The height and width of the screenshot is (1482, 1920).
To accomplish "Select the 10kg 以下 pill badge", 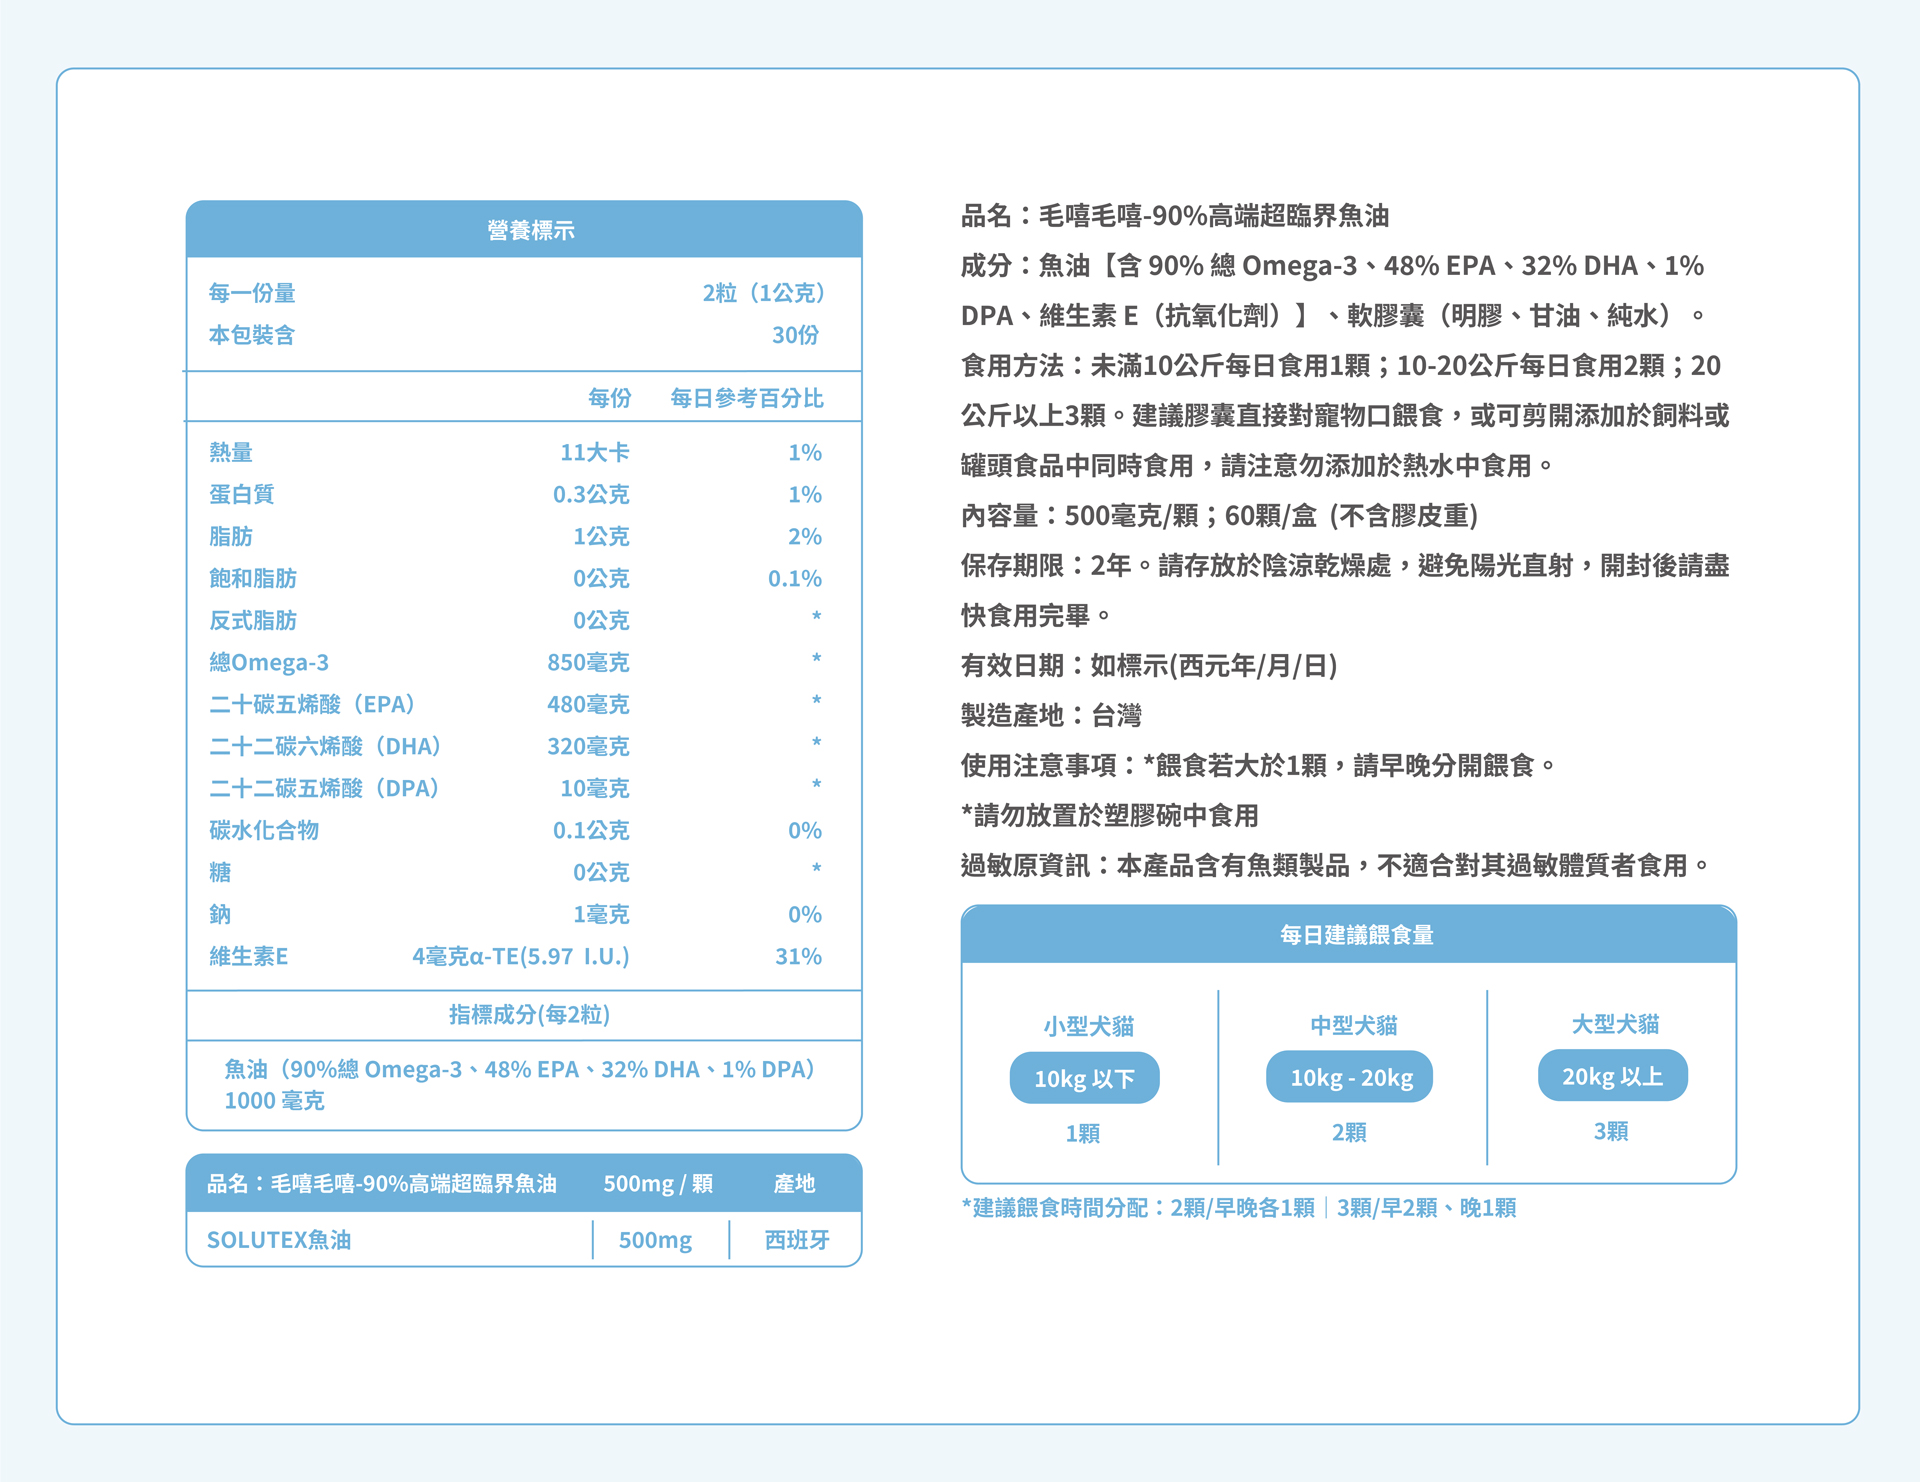I will click(x=1084, y=1078).
